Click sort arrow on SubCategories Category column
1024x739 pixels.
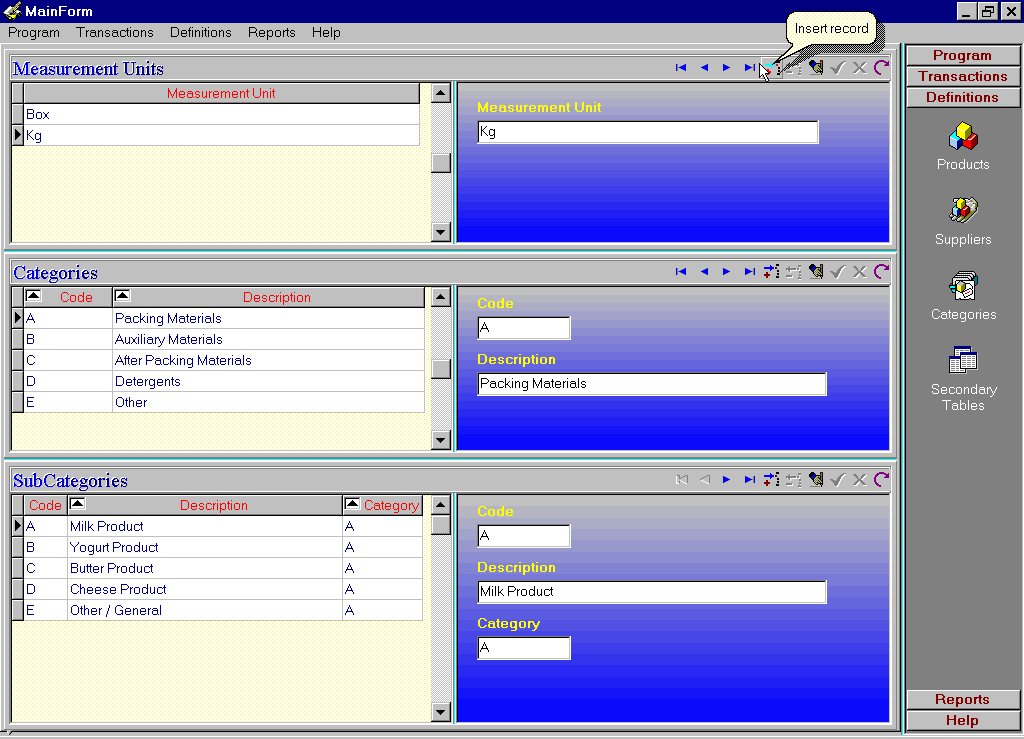click(352, 505)
